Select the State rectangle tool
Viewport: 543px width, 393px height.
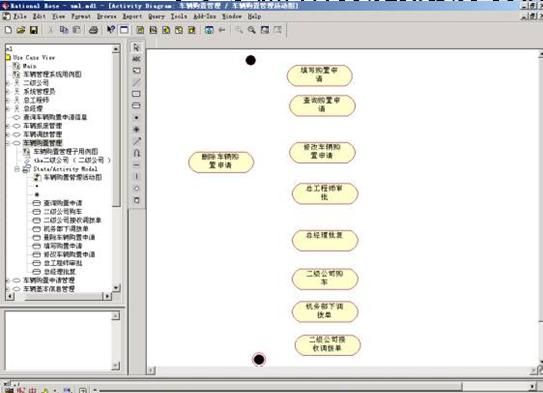point(136,94)
